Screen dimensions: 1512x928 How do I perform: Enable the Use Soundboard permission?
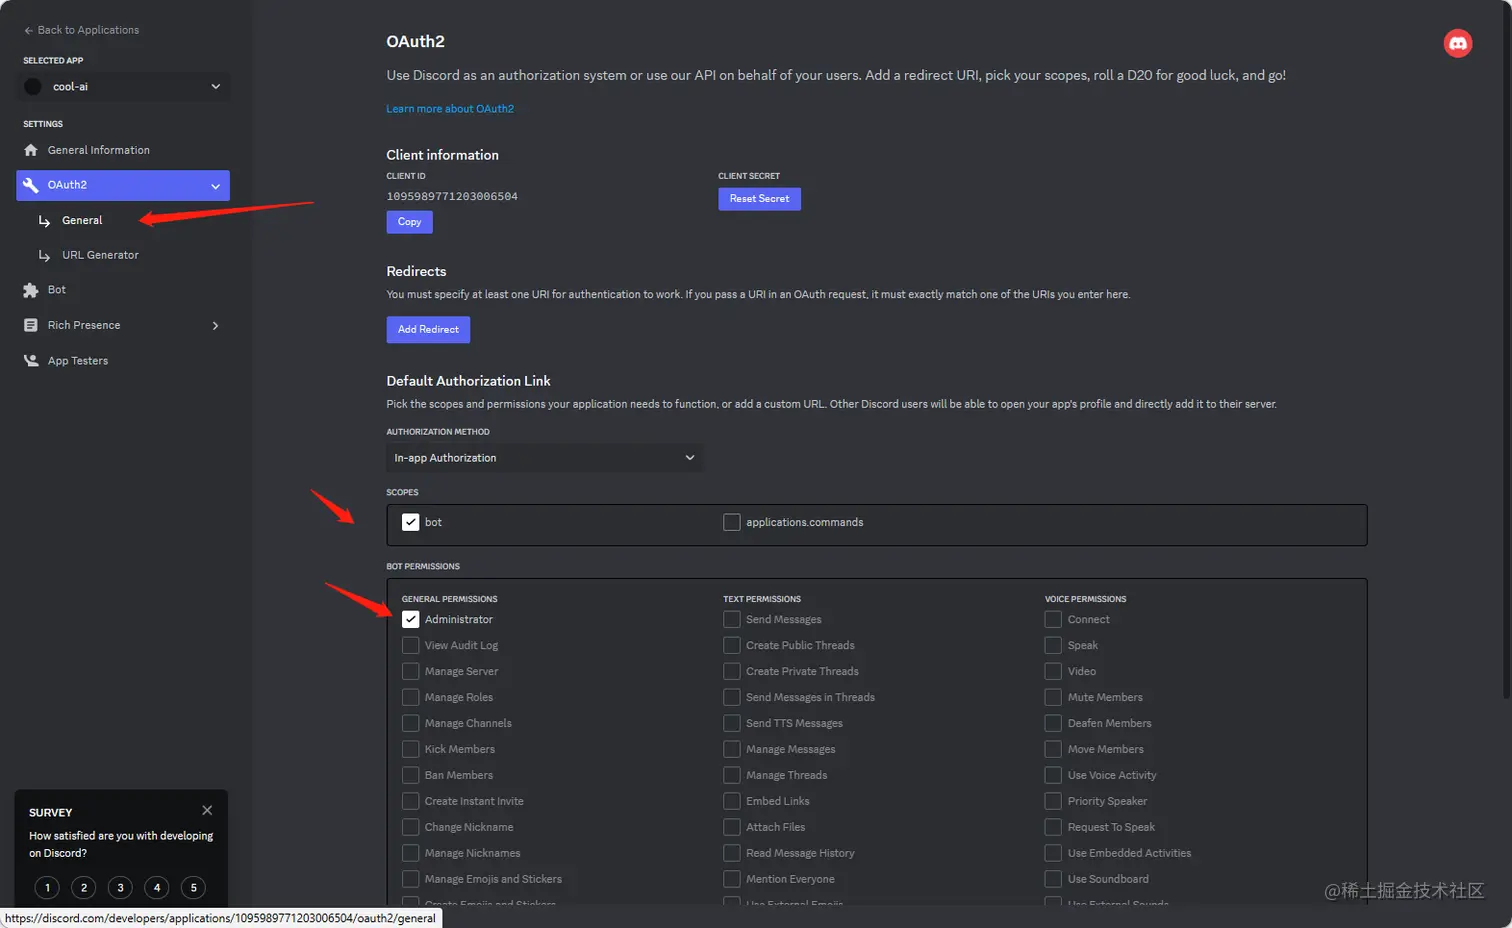[x=1053, y=879]
